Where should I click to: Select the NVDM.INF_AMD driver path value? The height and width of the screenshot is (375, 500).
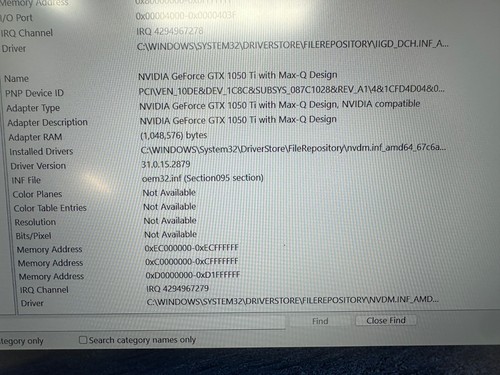tap(293, 301)
